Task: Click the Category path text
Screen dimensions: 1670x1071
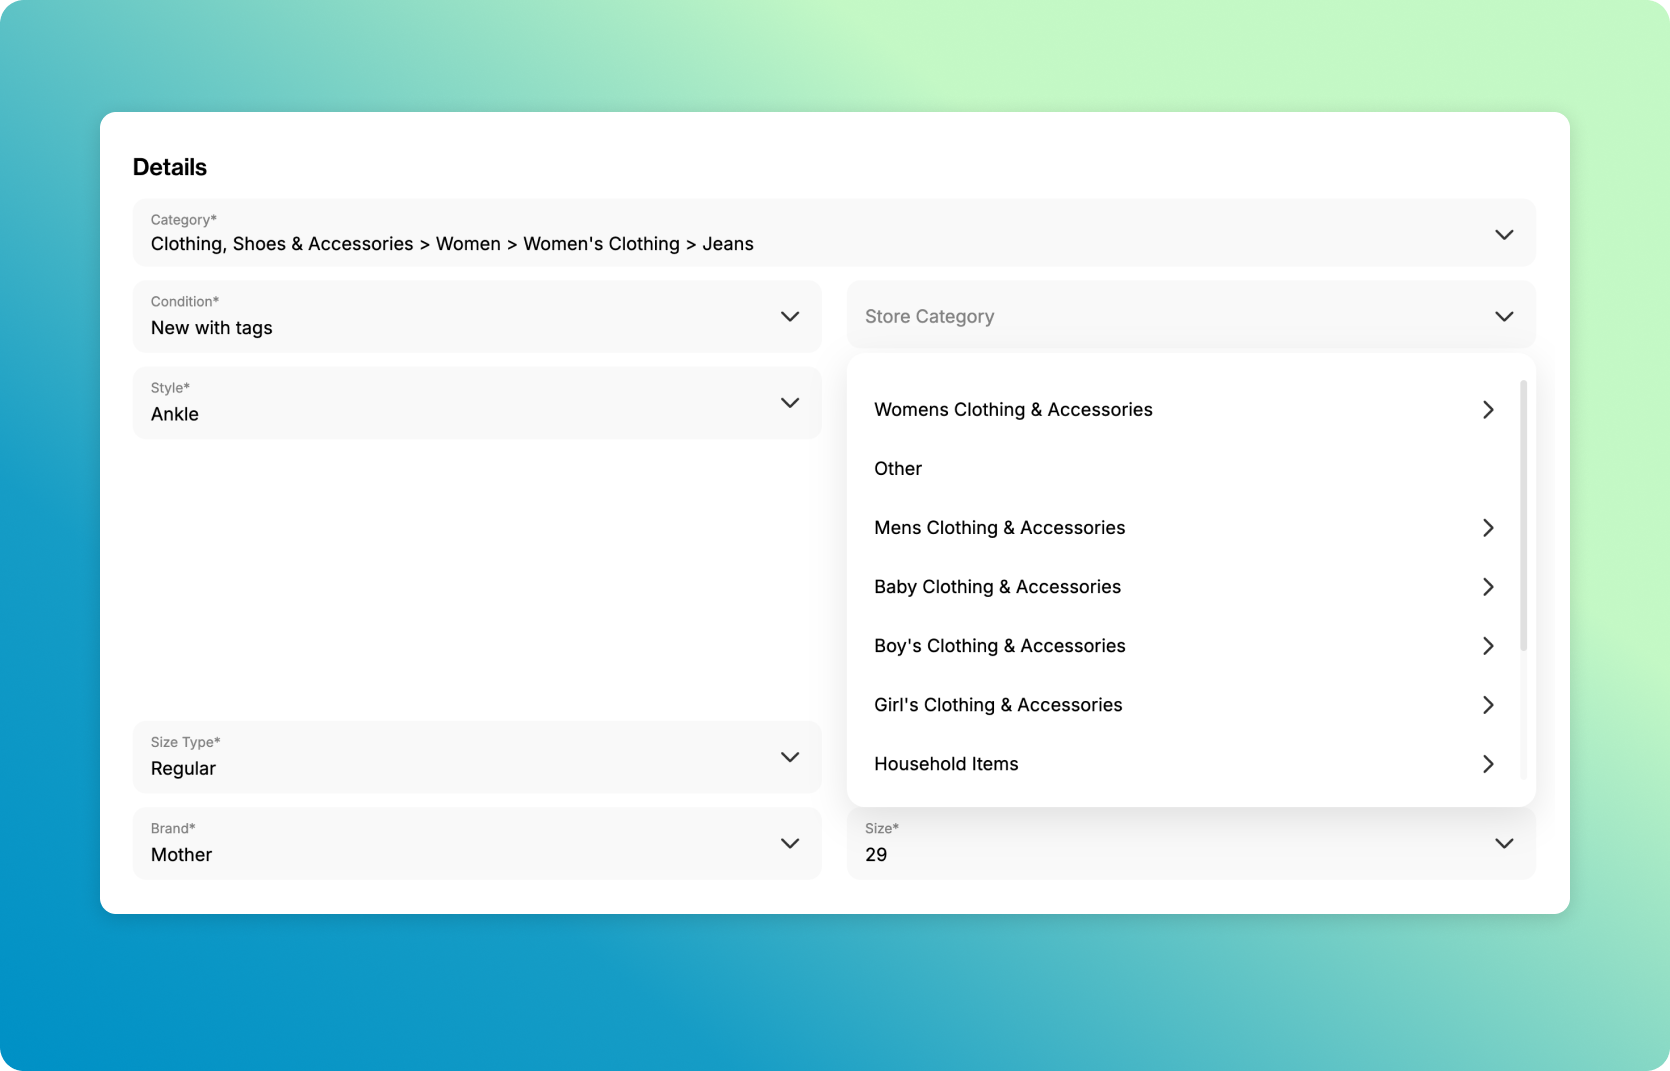Action: coord(452,244)
